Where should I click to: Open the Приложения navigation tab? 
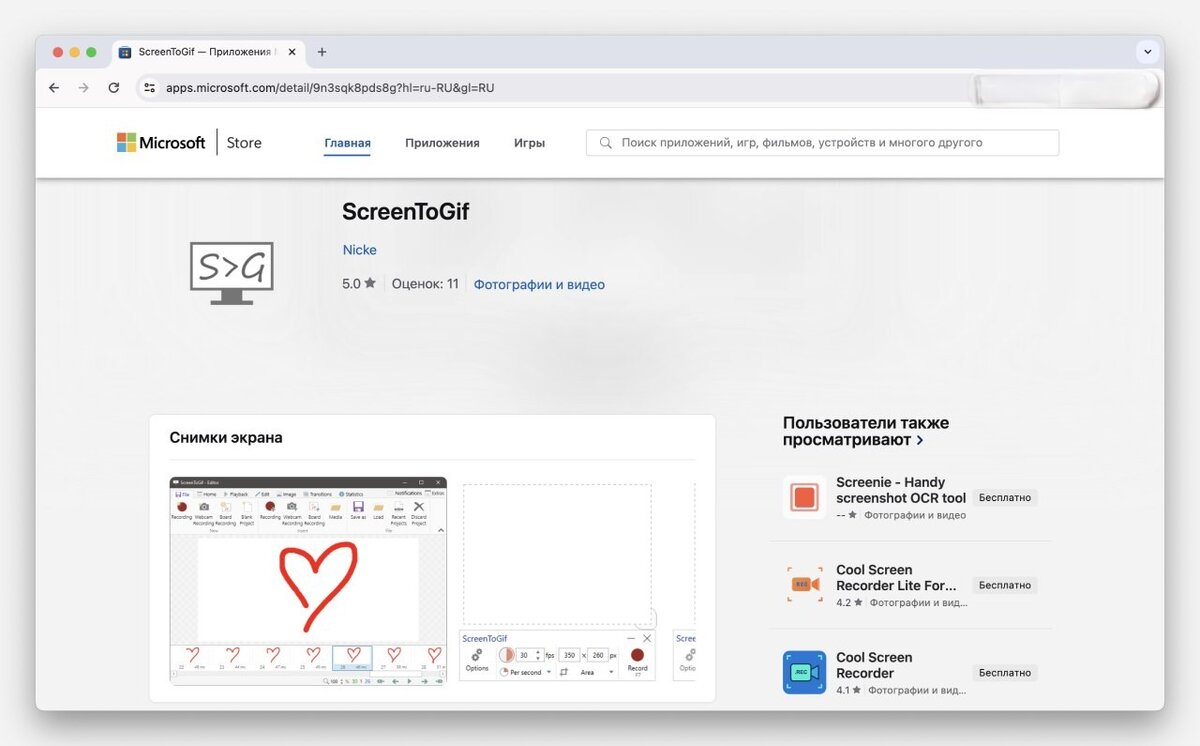442,143
